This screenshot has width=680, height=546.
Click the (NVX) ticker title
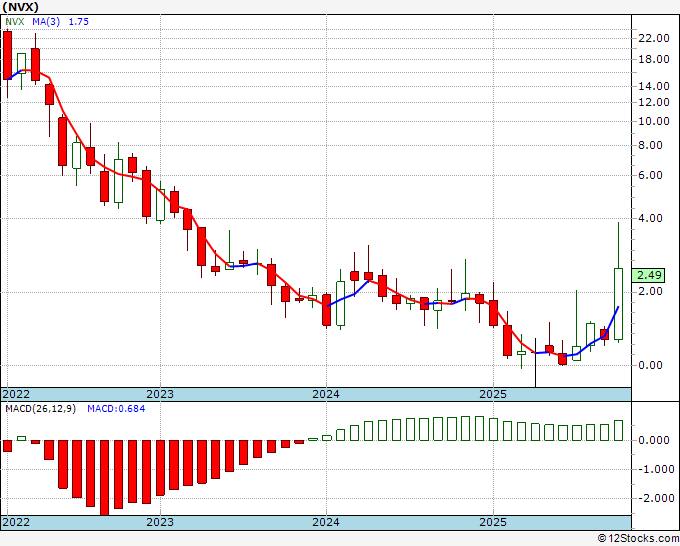pyautogui.click(x=22, y=6)
